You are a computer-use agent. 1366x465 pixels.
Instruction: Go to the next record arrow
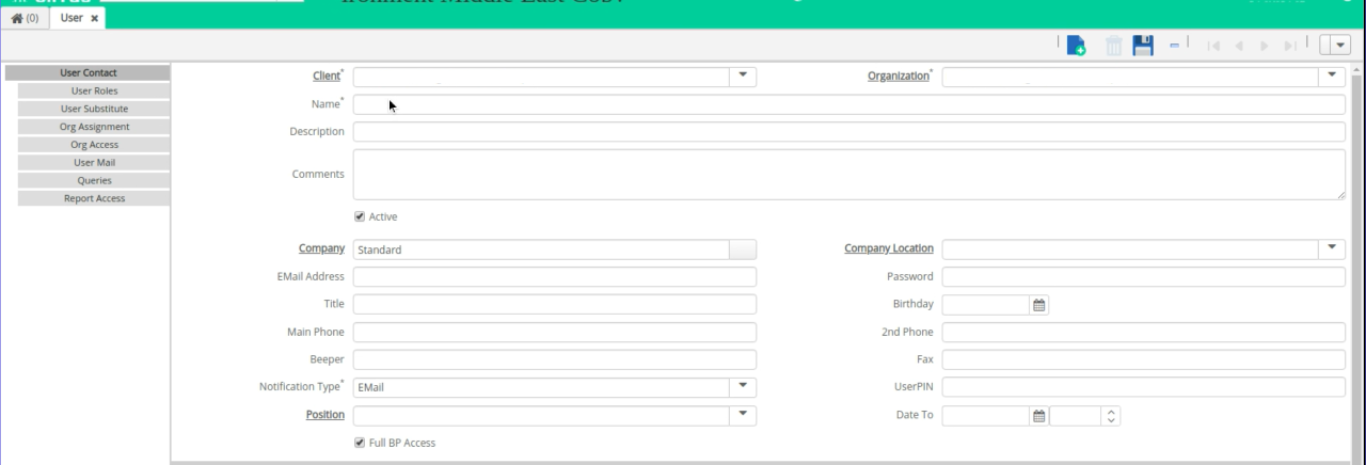[x=1265, y=46]
